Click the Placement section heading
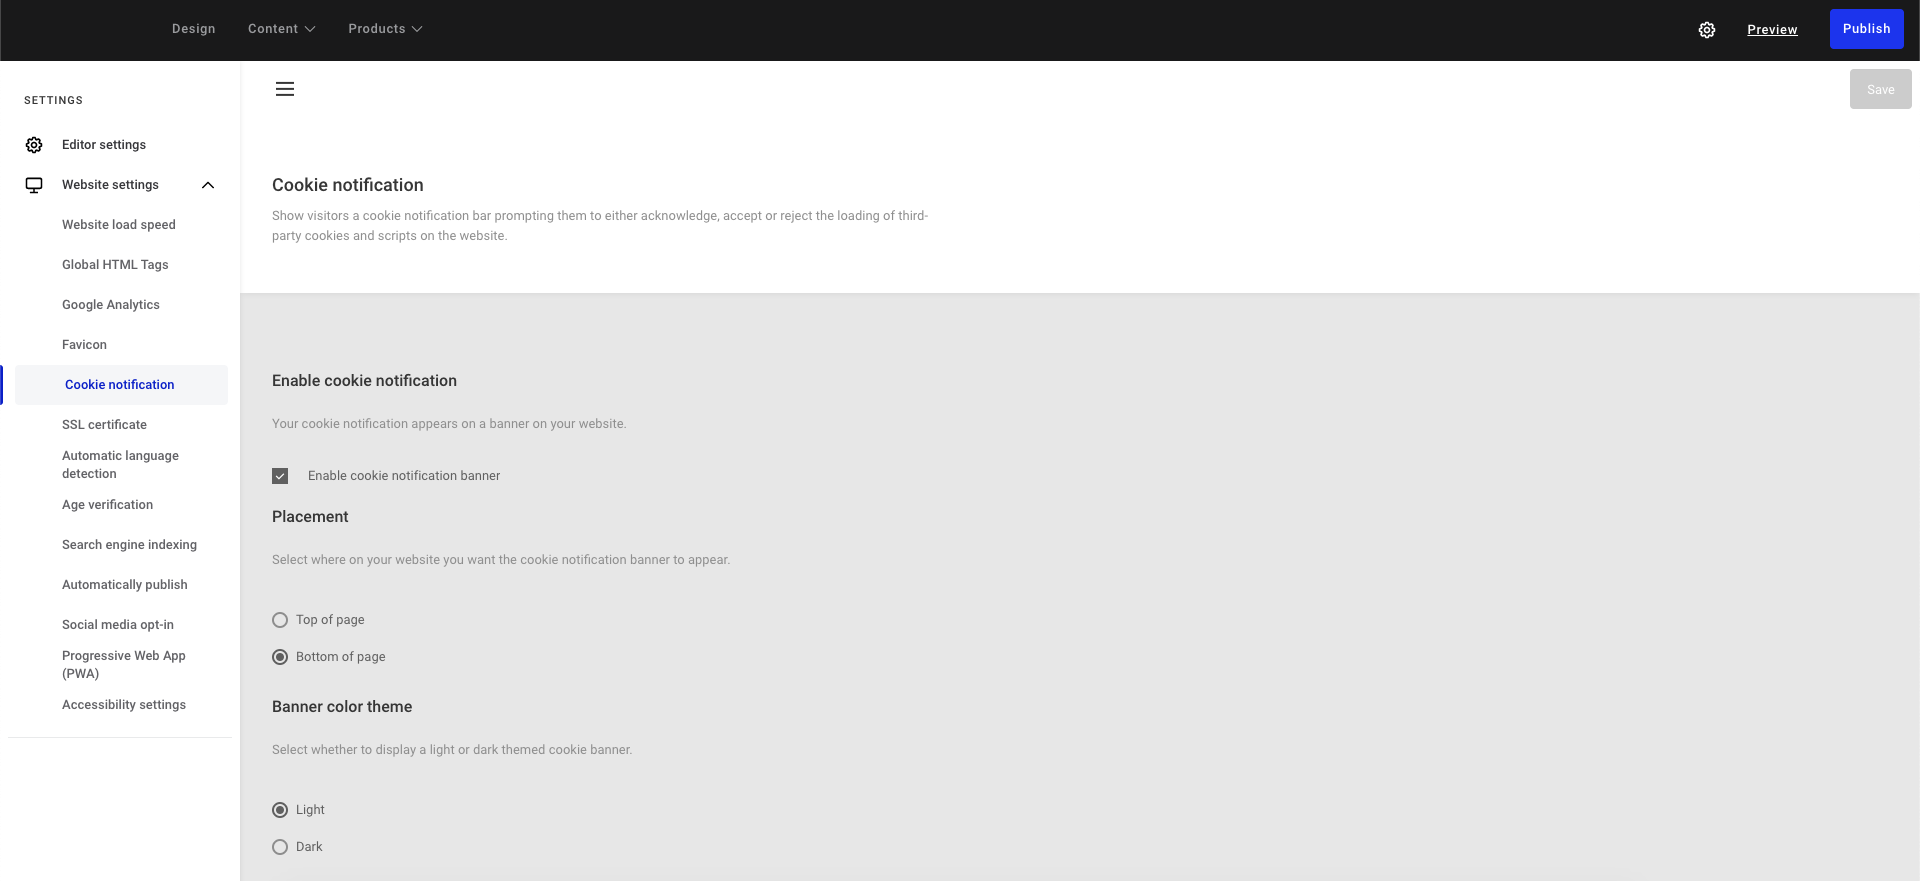The width and height of the screenshot is (1920, 881). point(310,517)
